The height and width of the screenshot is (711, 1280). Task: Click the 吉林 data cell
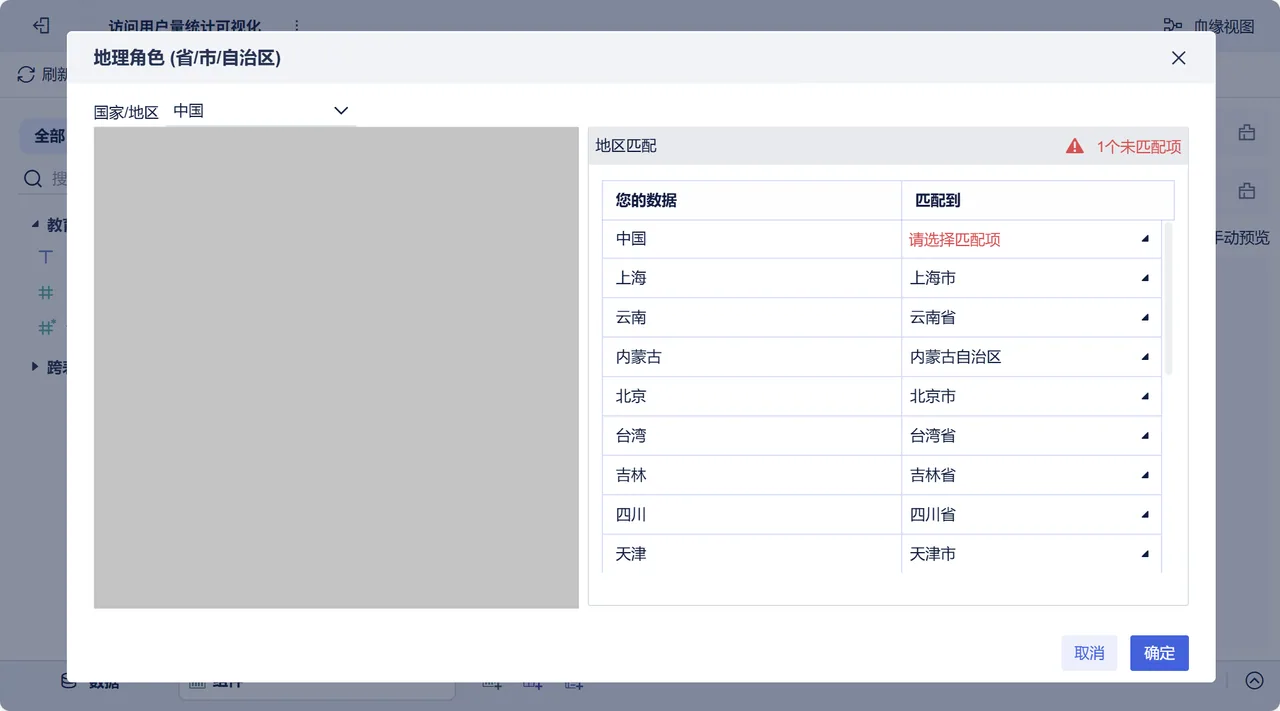click(751, 476)
